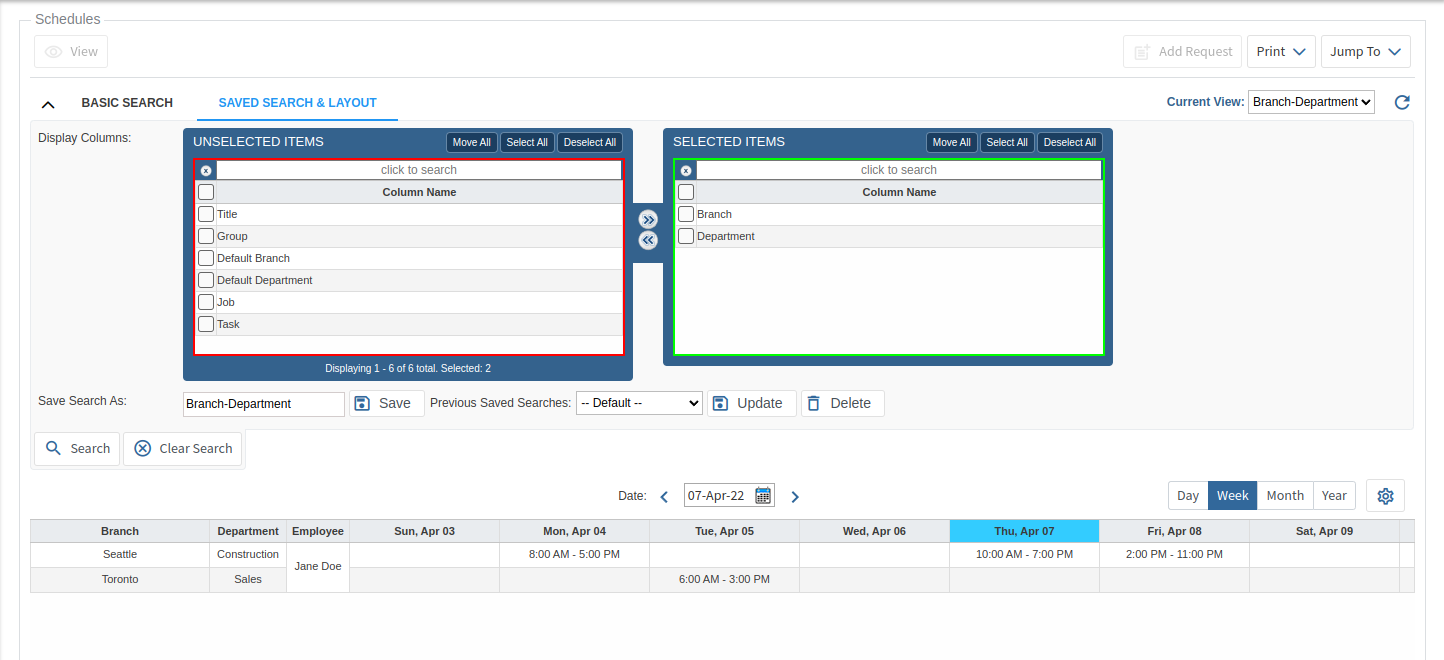
Task: Click the Unselected Items search box
Action: [419, 170]
